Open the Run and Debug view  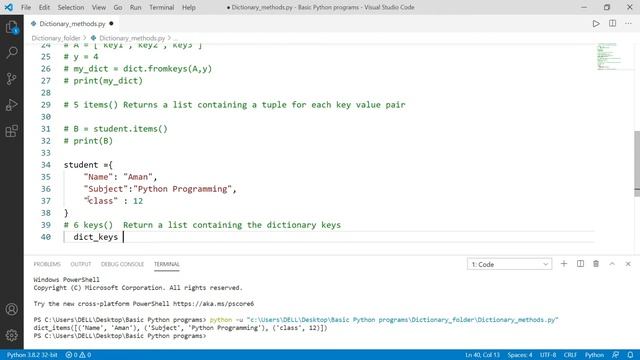click(x=11, y=105)
